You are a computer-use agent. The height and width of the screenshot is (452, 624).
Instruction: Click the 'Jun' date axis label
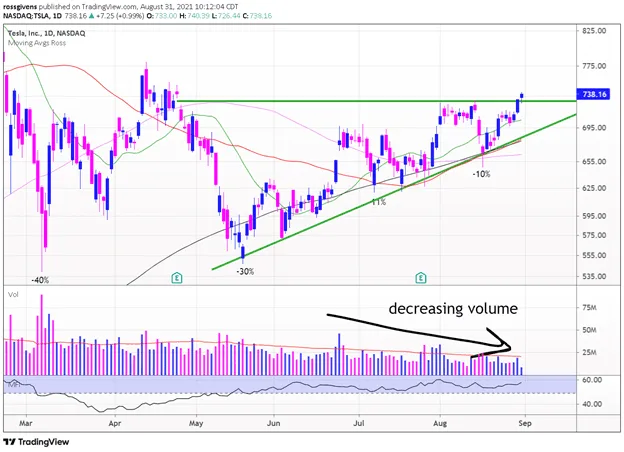[x=273, y=423]
